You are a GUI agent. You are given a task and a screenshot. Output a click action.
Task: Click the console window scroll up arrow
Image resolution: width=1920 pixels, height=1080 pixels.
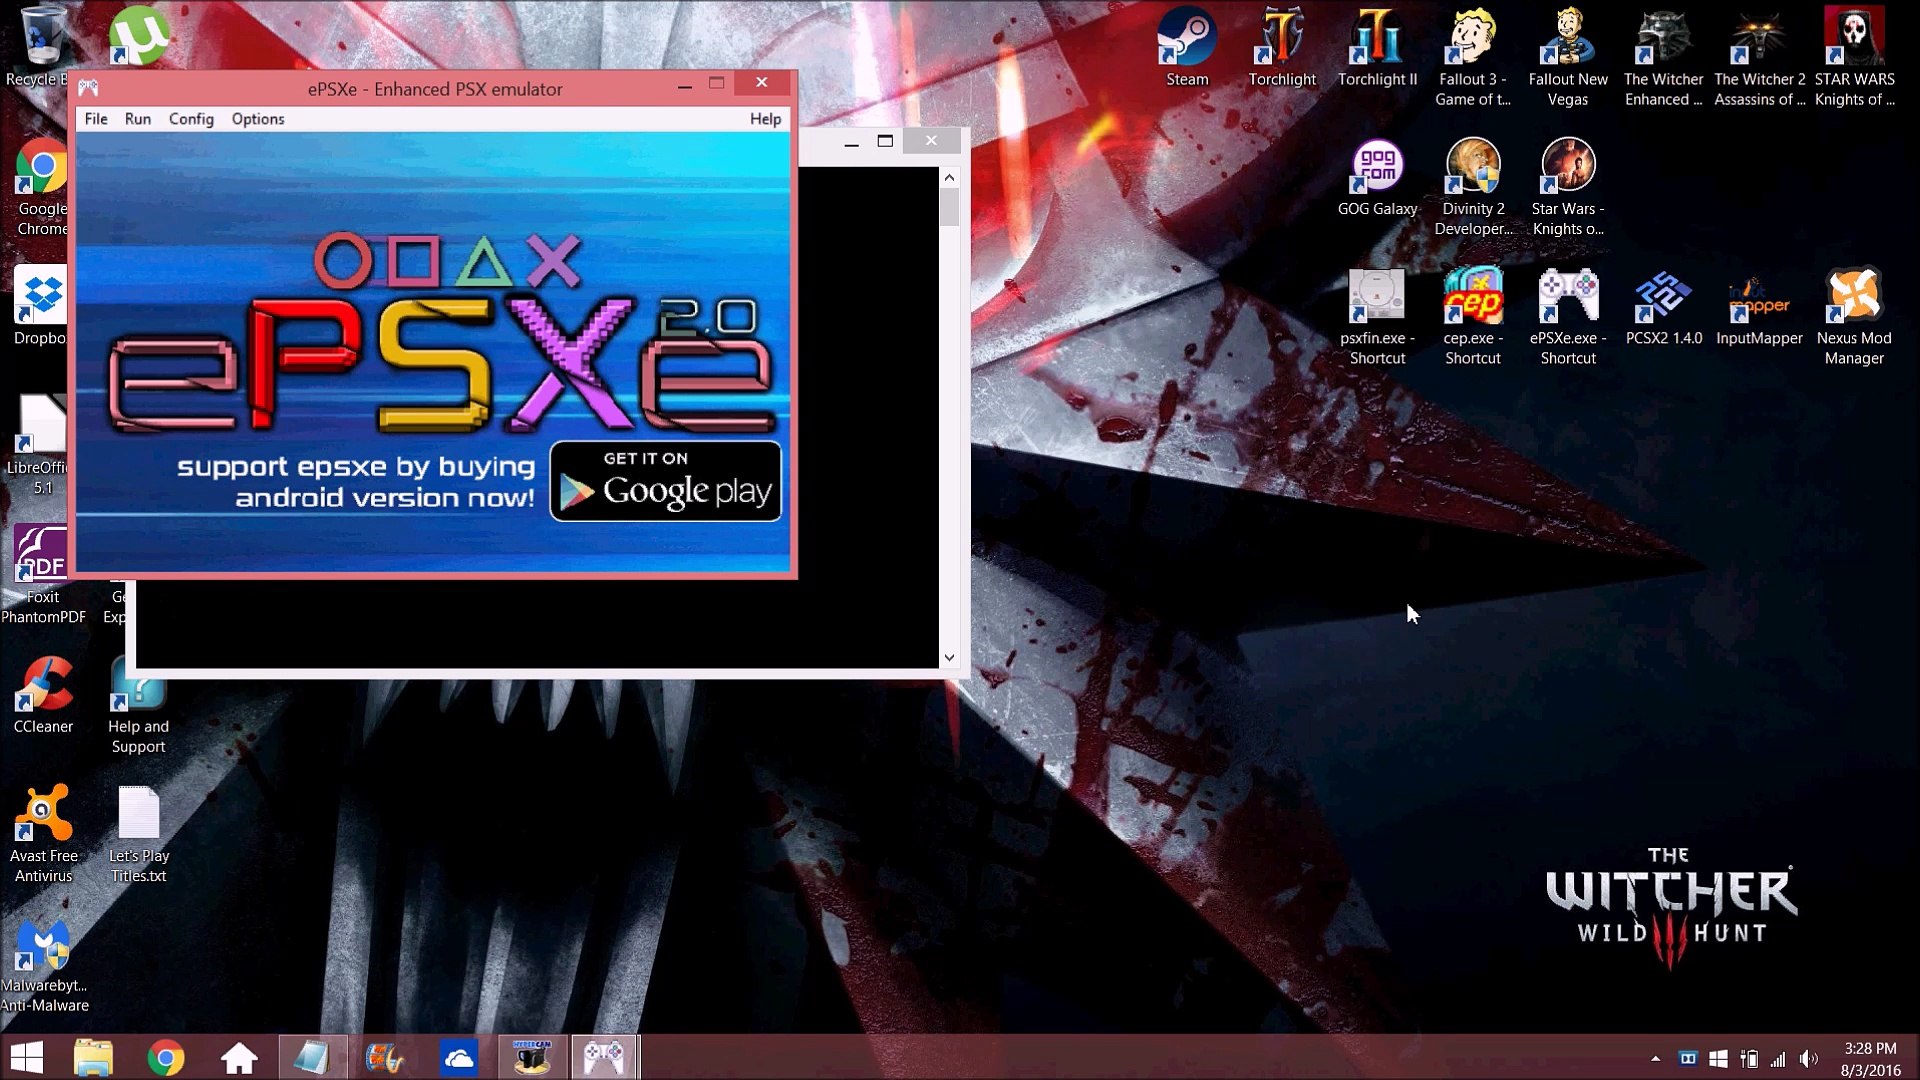click(x=949, y=178)
